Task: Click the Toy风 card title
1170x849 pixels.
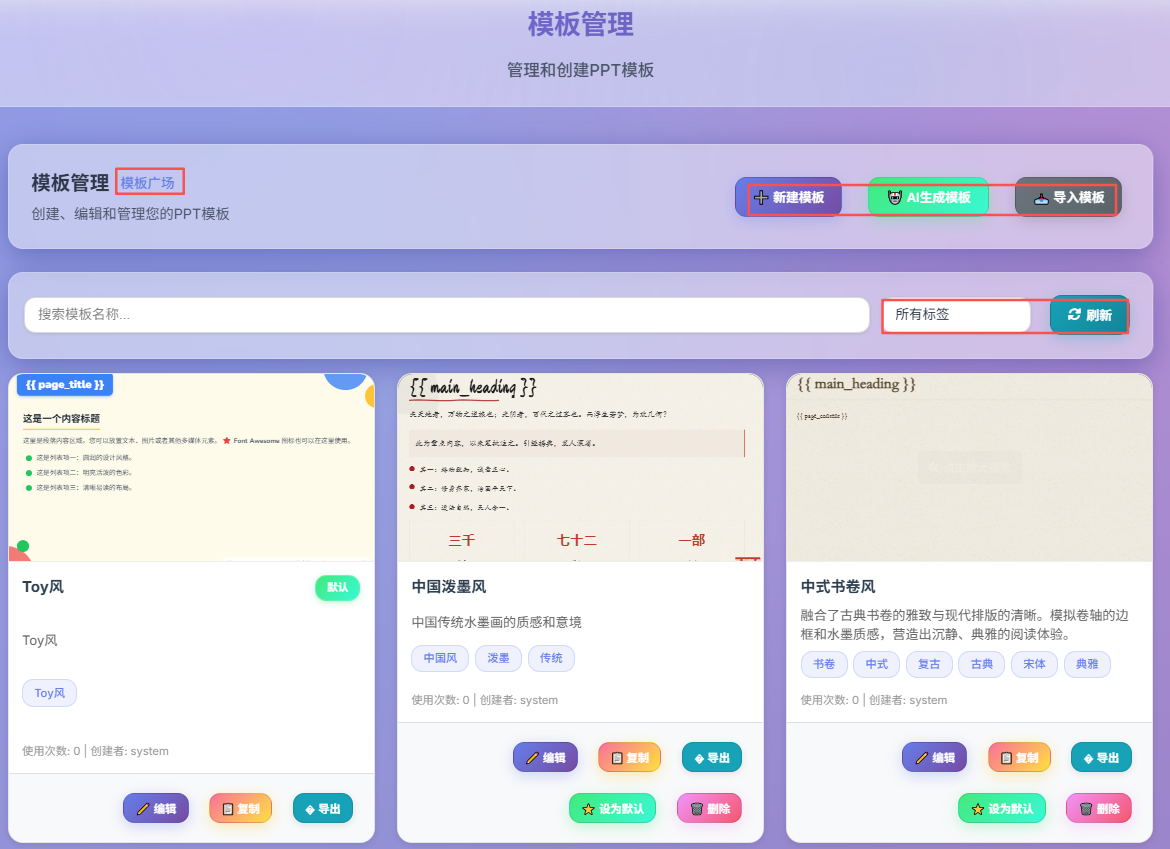Action: tap(43, 587)
